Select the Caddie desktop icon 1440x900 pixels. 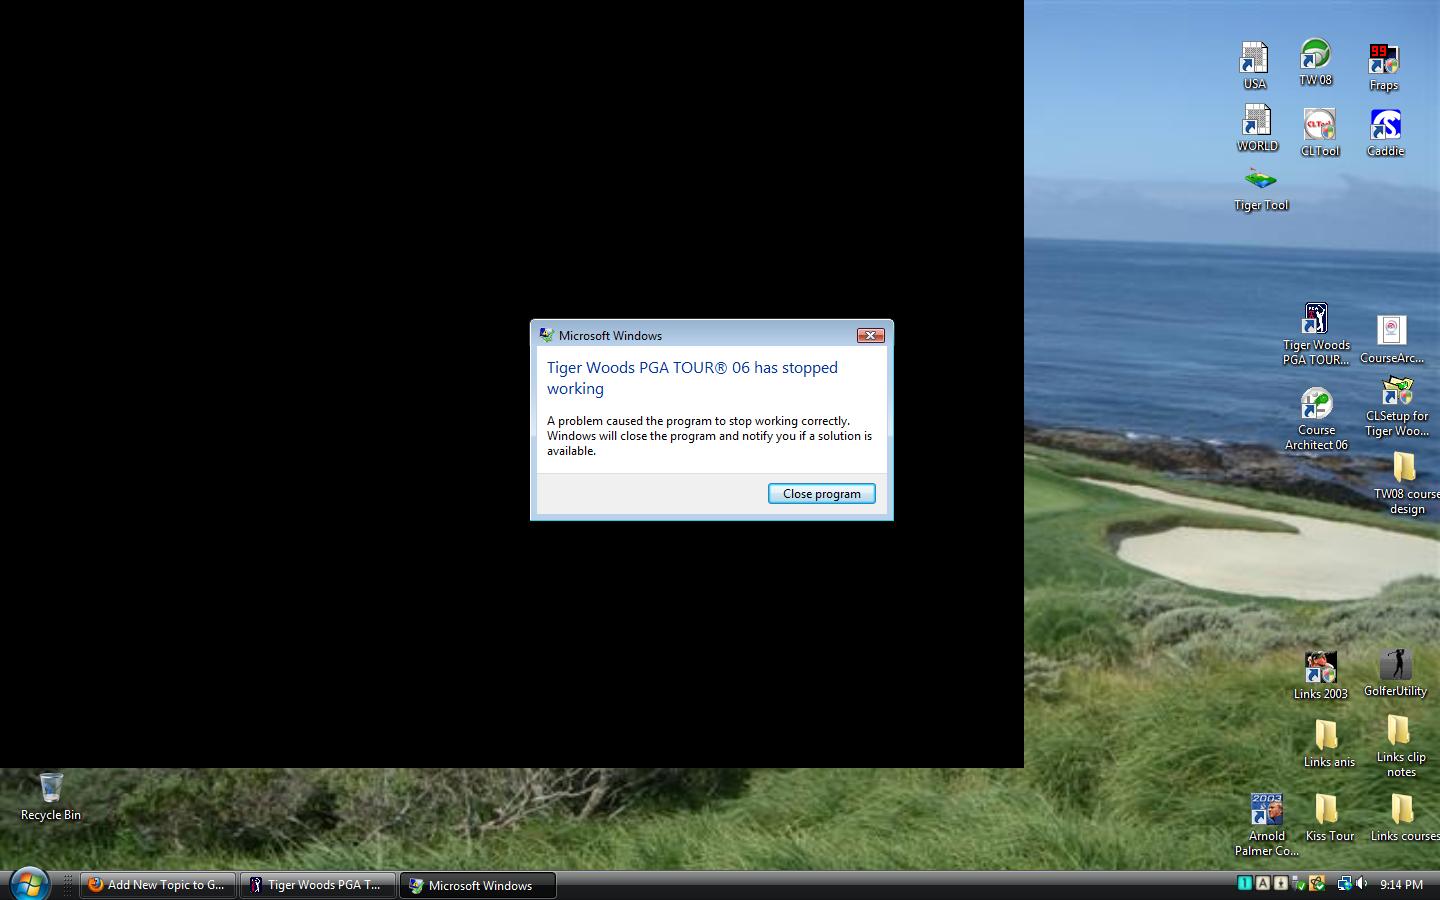click(x=1385, y=133)
